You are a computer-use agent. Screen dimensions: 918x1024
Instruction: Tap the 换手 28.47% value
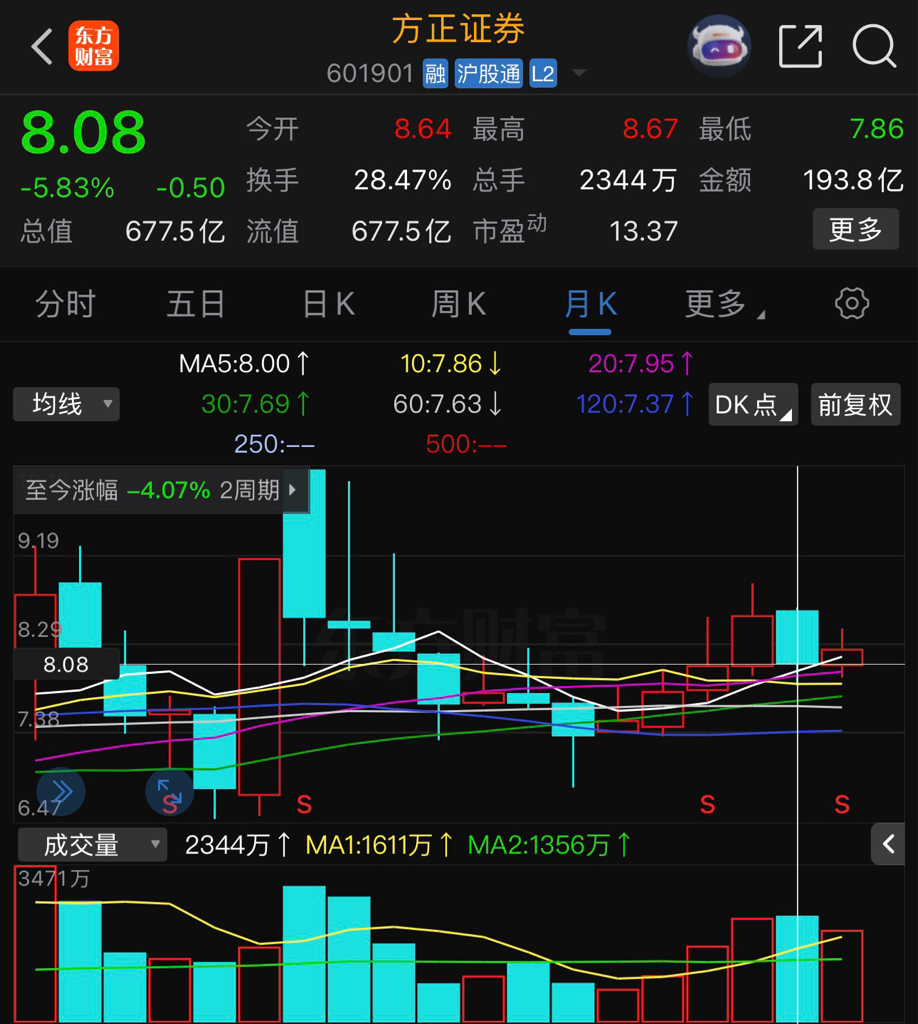tap(402, 180)
